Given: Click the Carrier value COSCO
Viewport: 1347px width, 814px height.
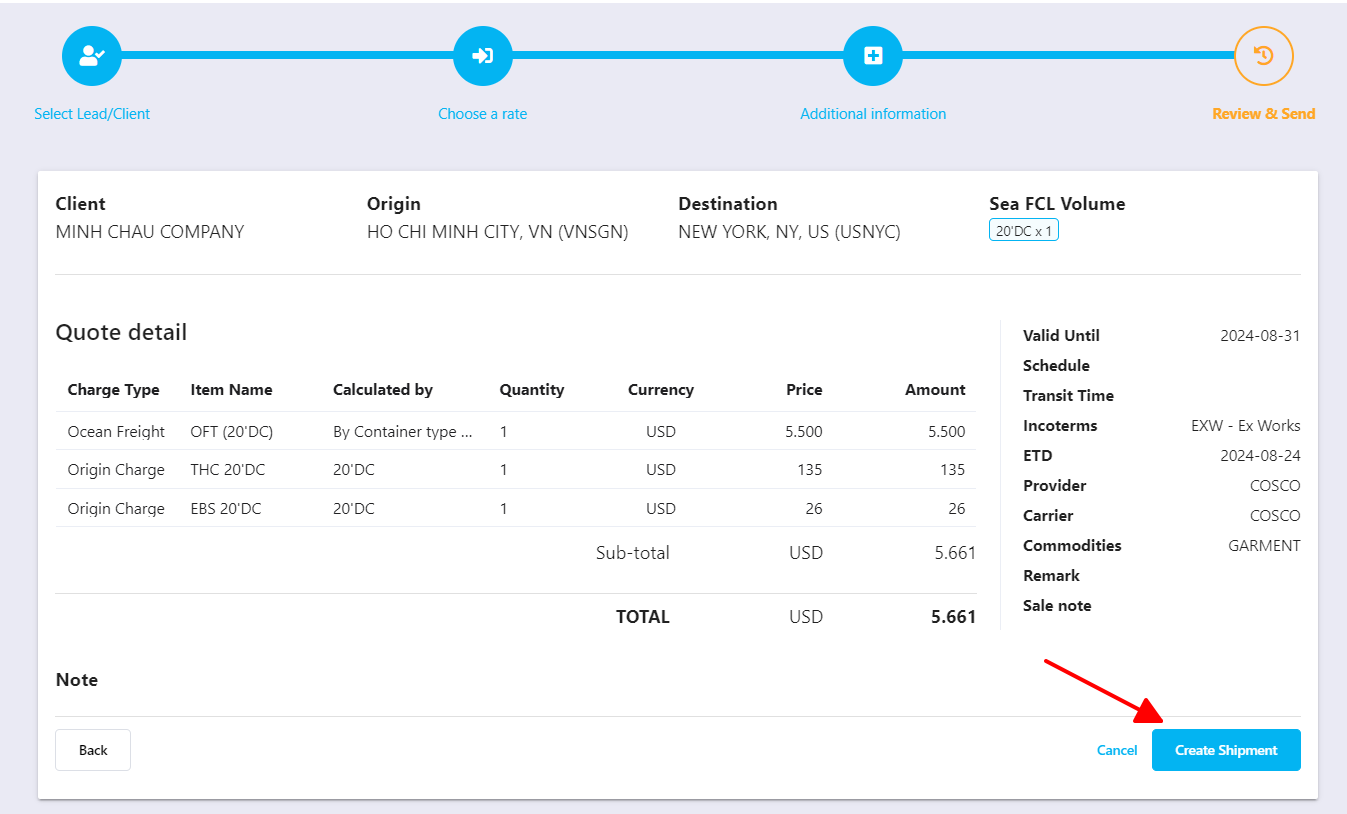Looking at the screenshot, I should [1275, 516].
